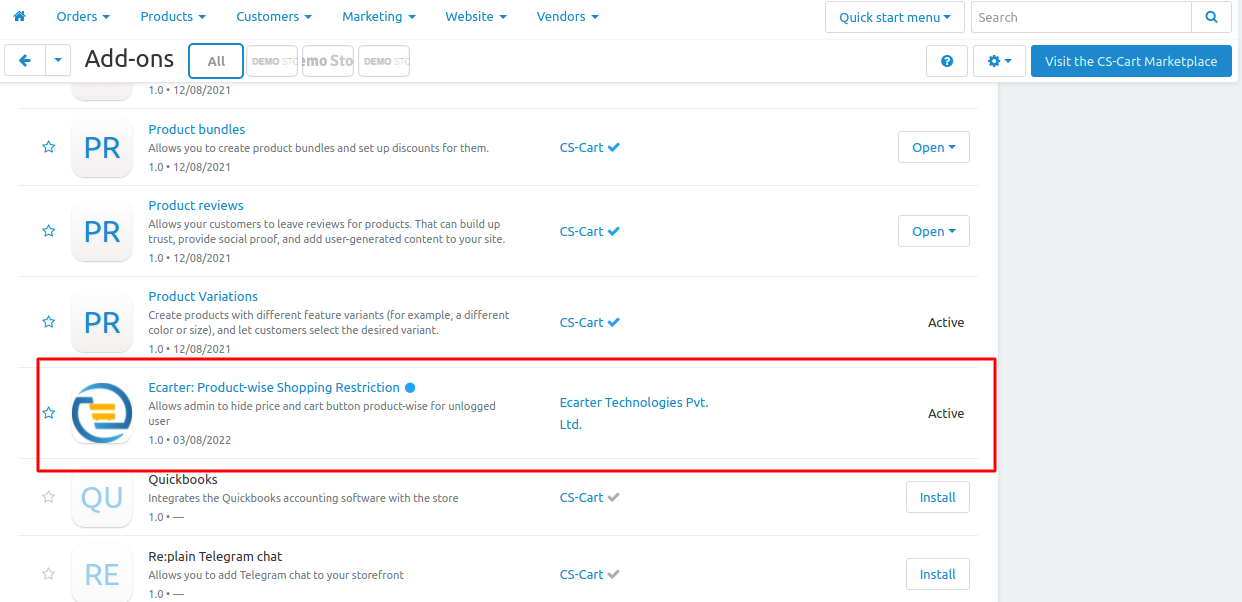Click verified checkmark in Product bundles row
Viewport: 1242px width, 602px height.
614,147
